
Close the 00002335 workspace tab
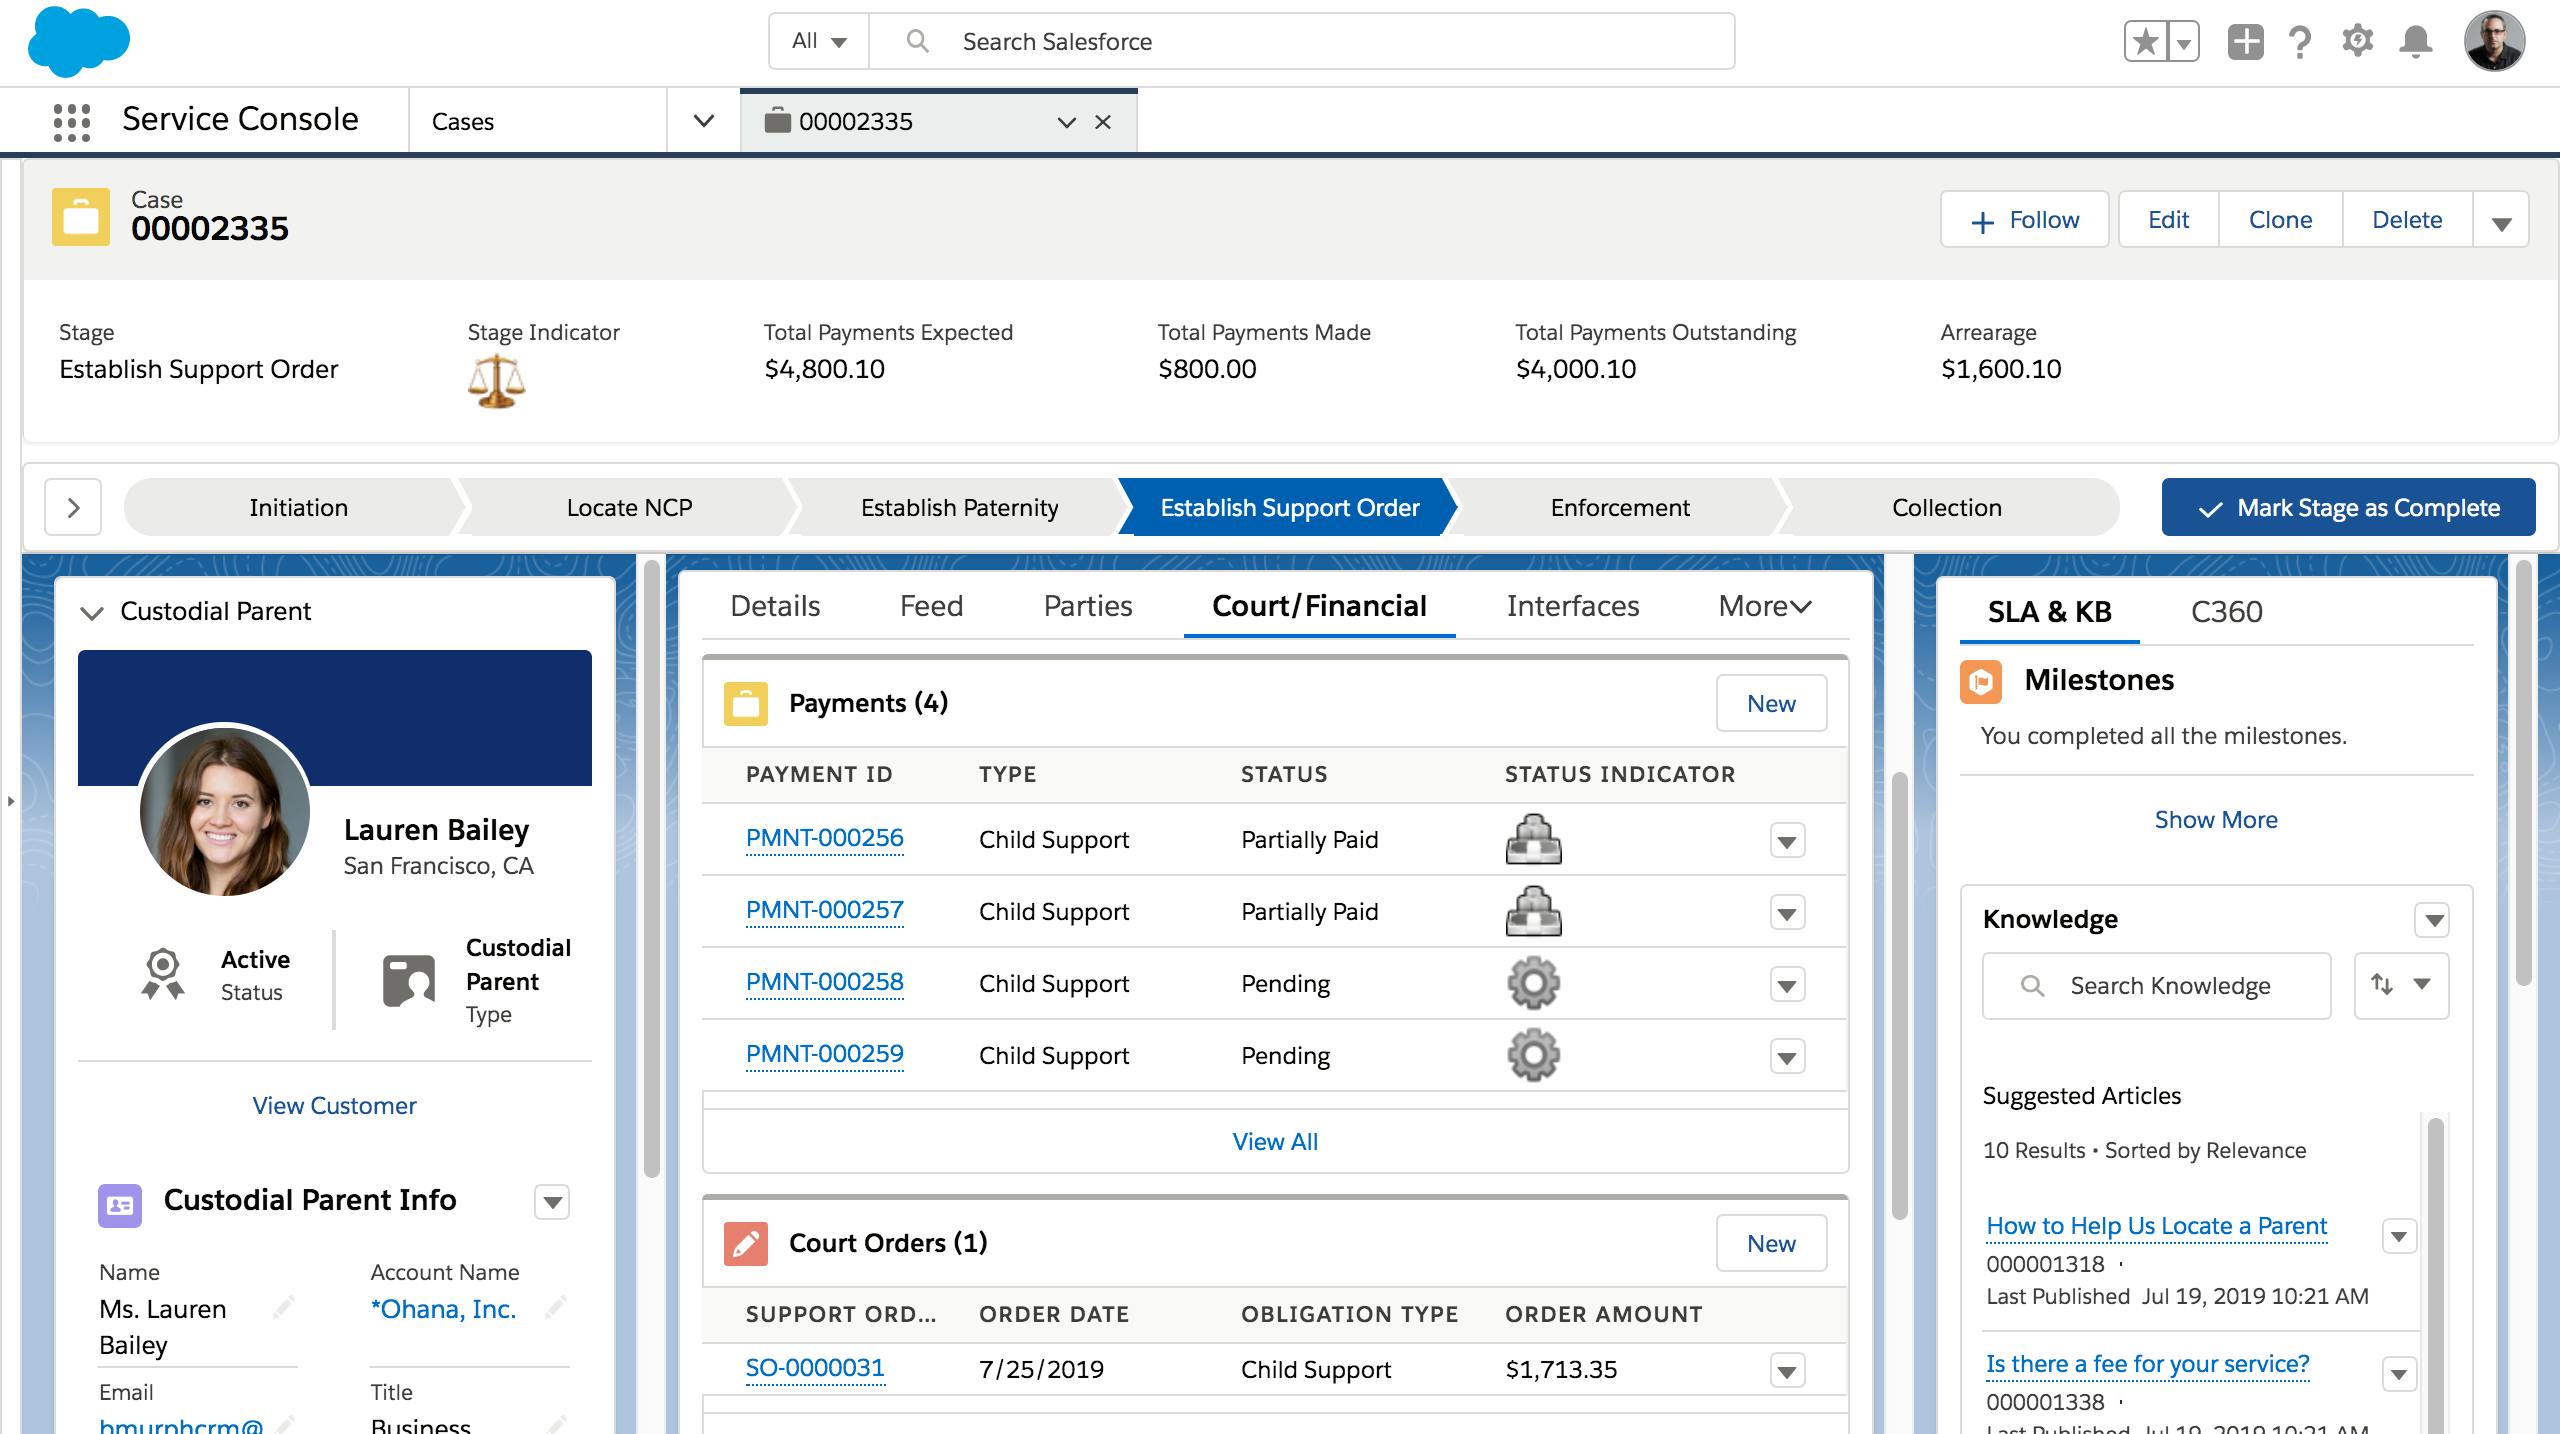[1103, 122]
